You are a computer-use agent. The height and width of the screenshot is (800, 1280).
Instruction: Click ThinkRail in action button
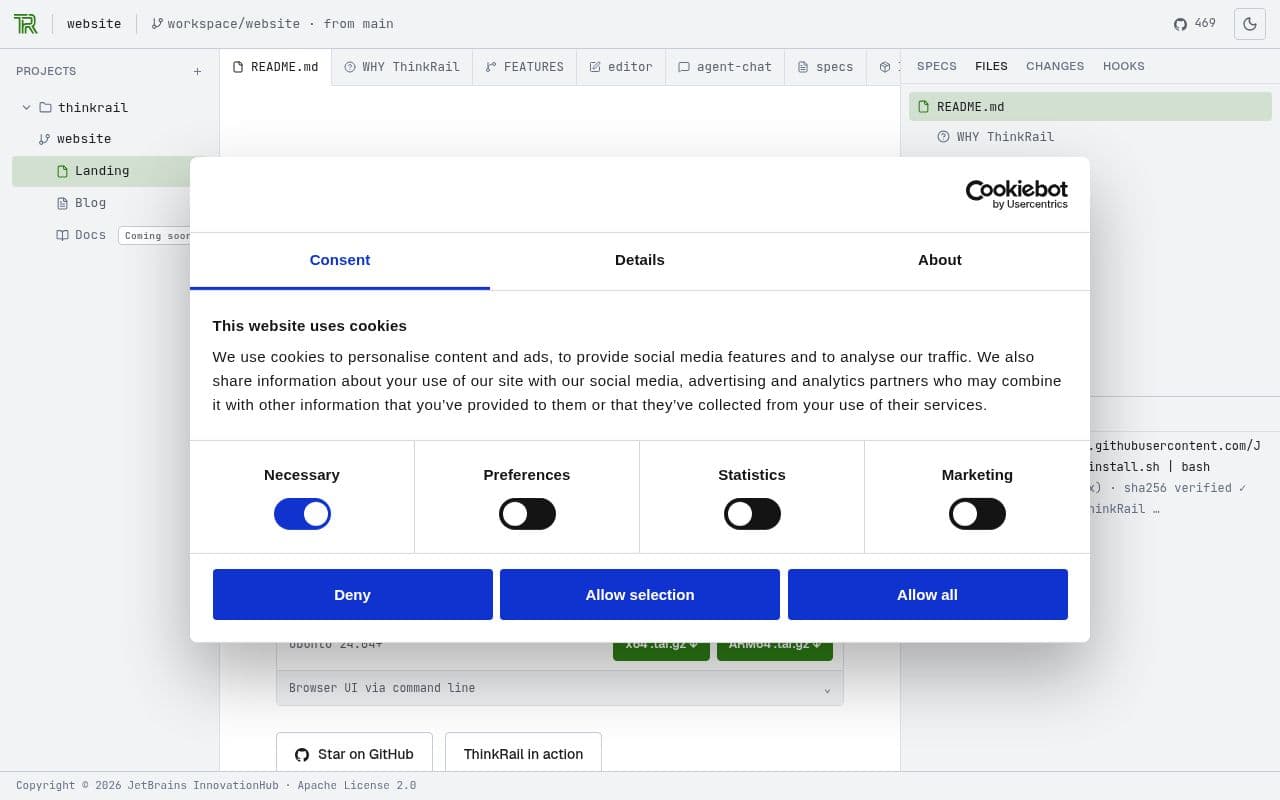[523, 752]
